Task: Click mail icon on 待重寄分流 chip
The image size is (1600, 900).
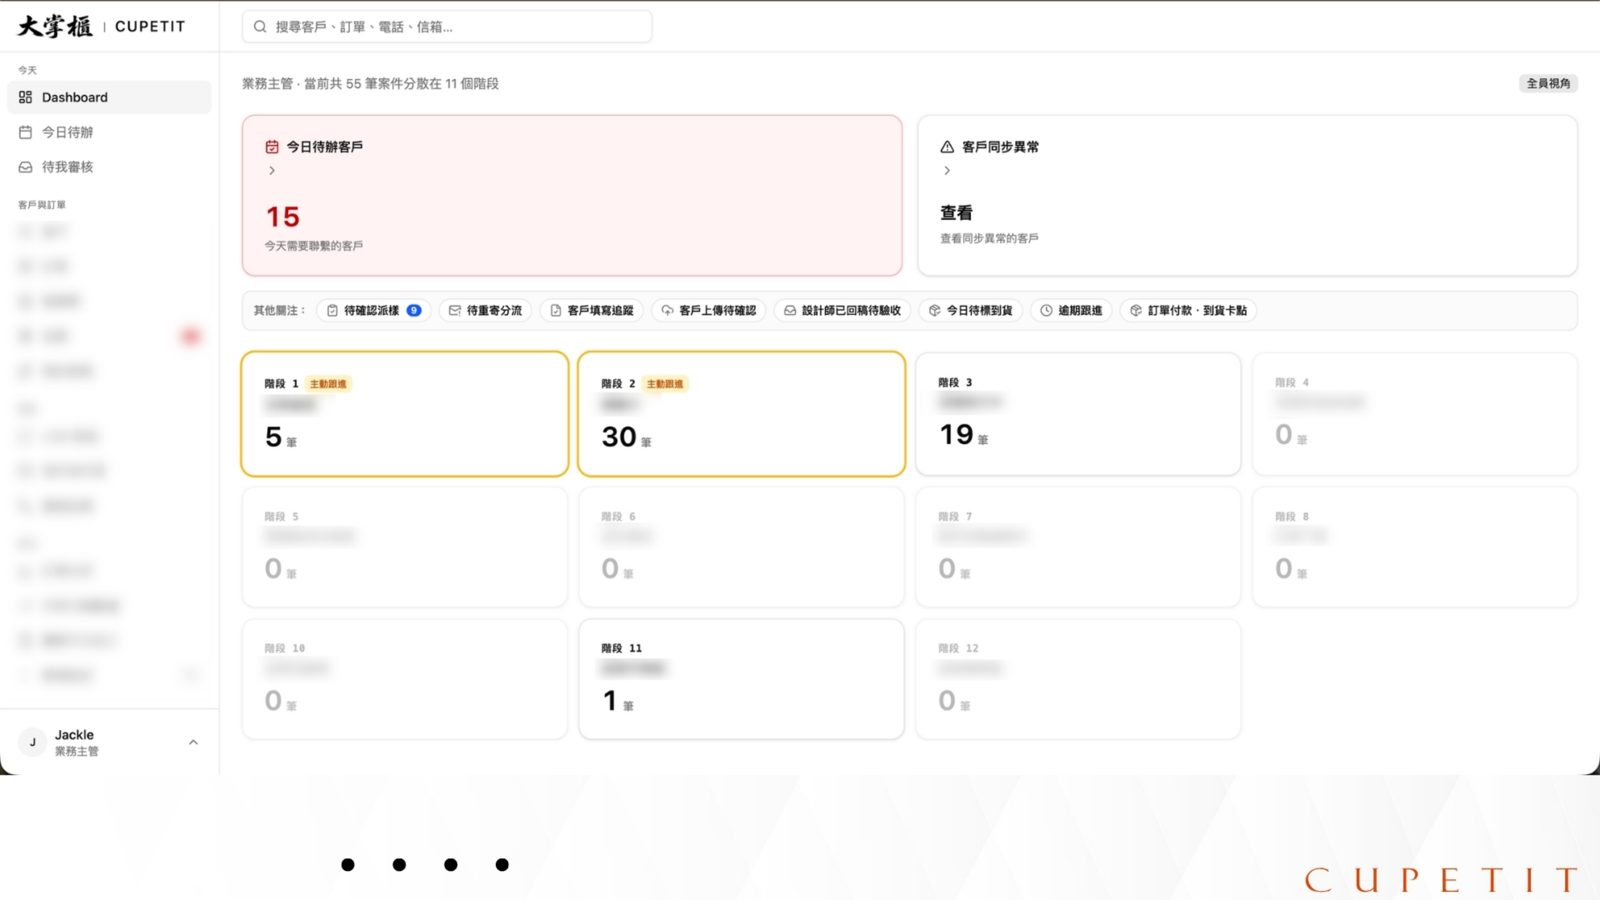Action: 455,311
